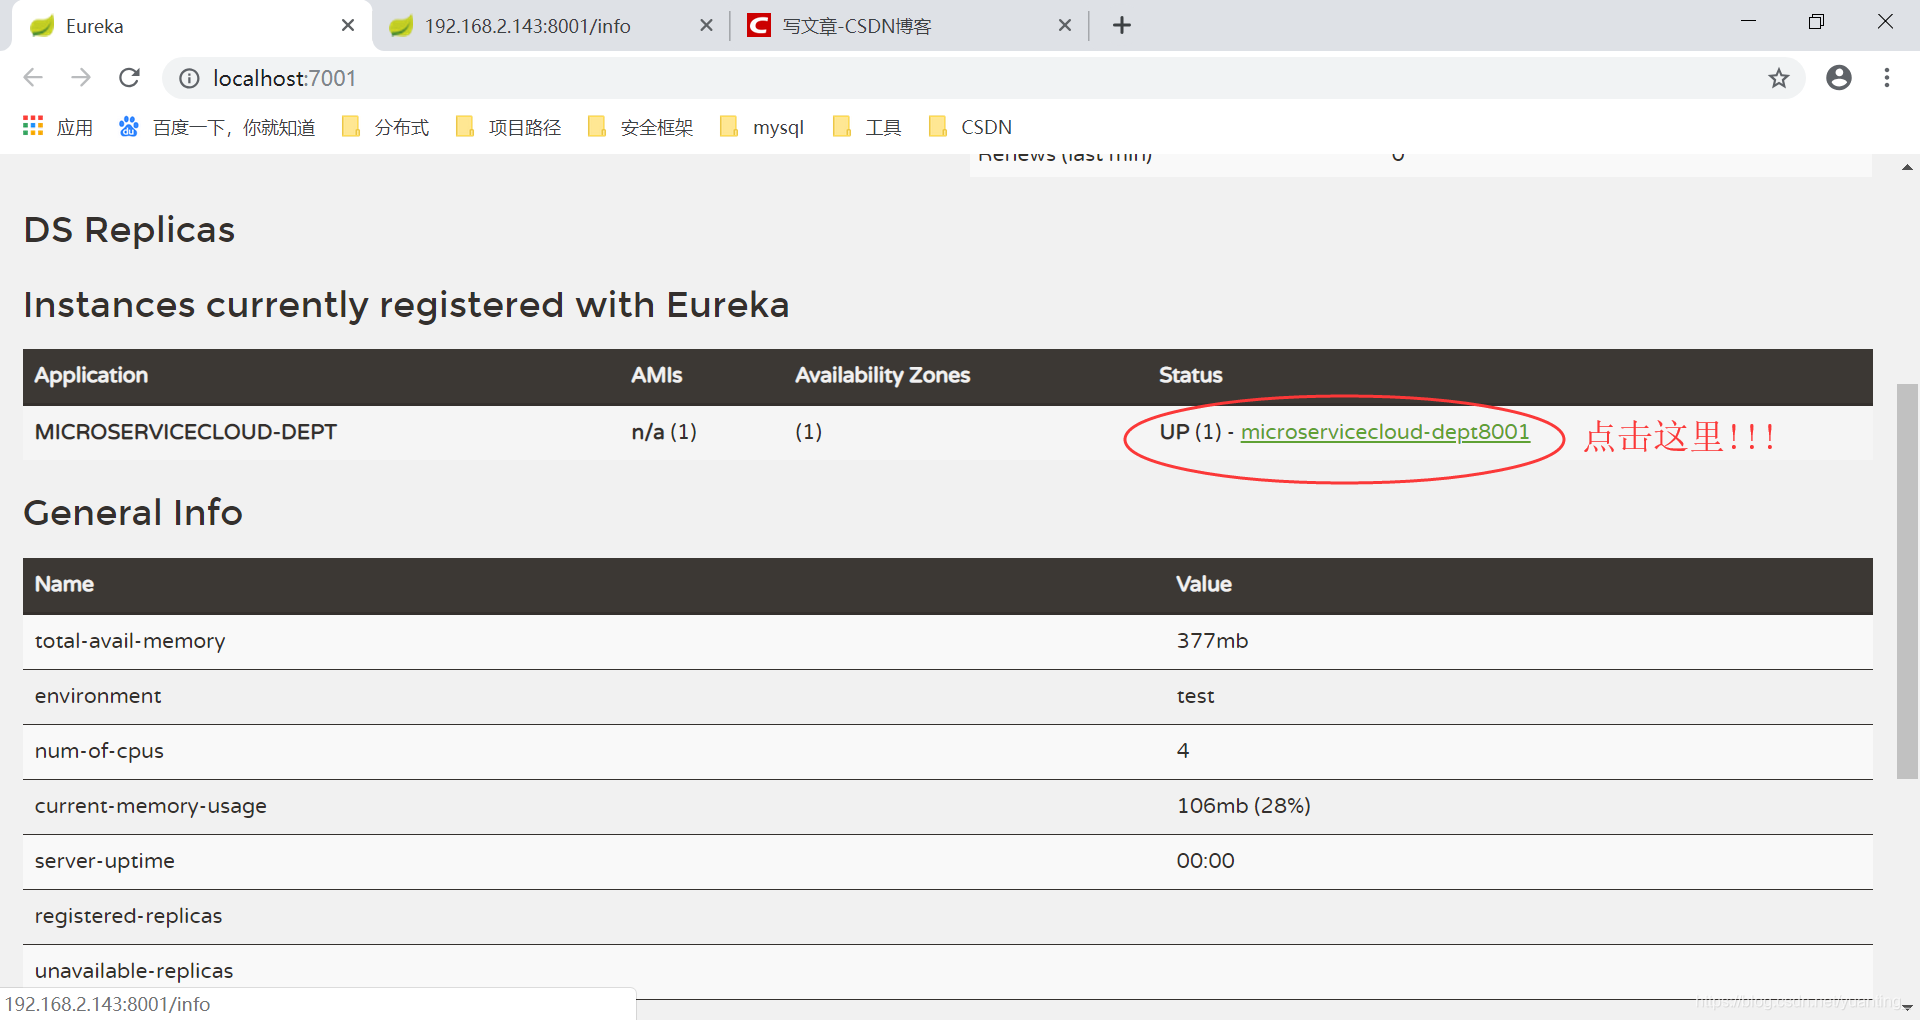Screen dimensions: 1920x1020
Task: Click the 377mb value
Action: [1212, 641]
